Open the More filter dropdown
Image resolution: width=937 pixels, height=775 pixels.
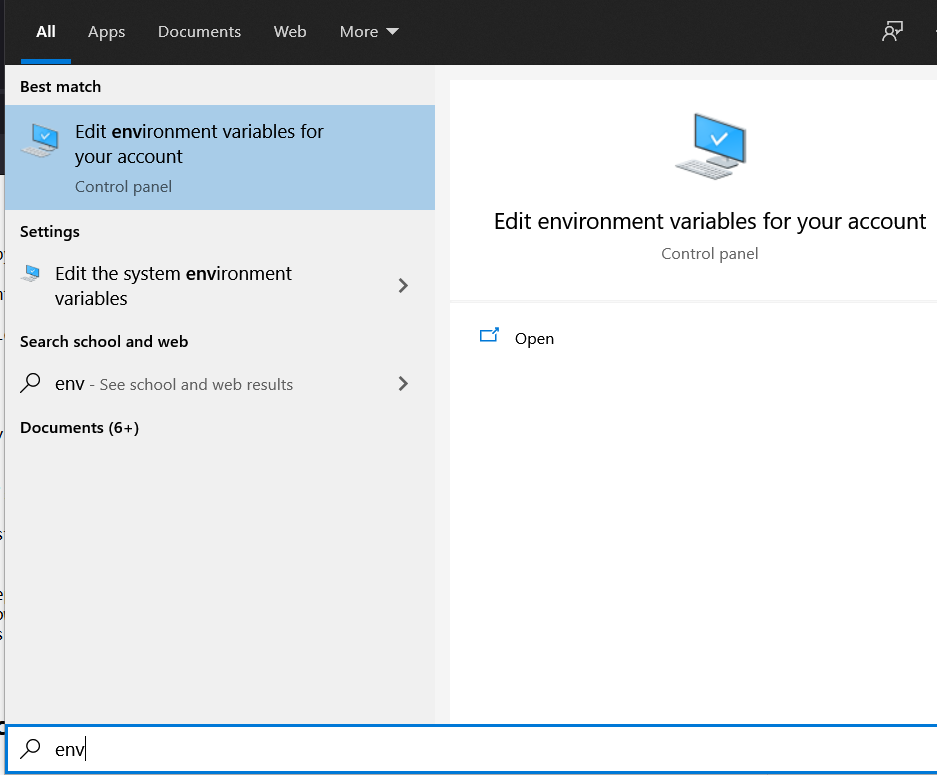[x=369, y=32]
